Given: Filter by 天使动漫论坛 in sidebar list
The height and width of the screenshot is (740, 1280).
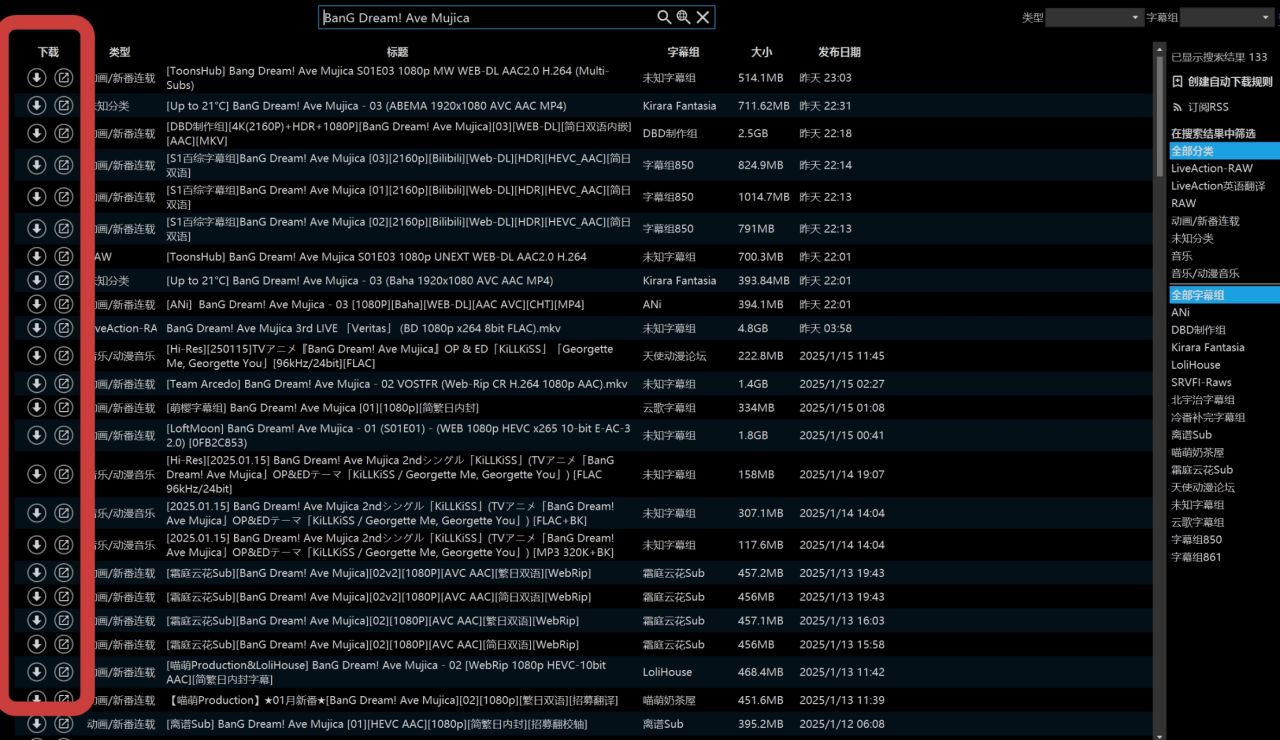Looking at the screenshot, I should tap(1203, 487).
